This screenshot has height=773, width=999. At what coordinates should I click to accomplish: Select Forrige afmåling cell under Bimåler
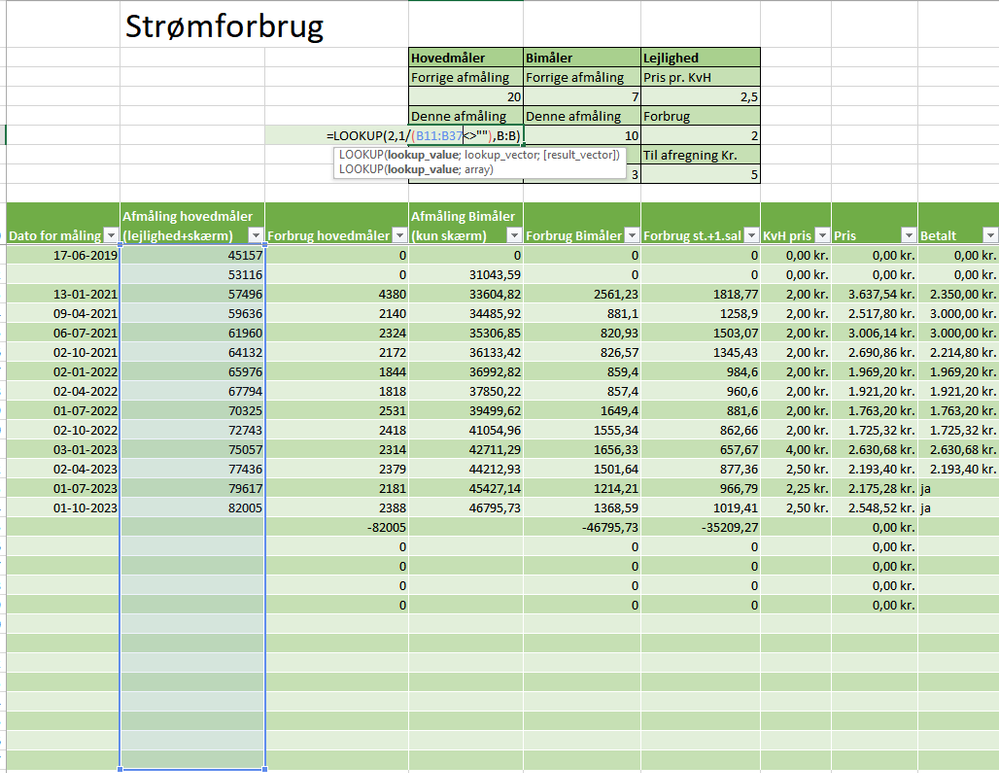(582, 77)
